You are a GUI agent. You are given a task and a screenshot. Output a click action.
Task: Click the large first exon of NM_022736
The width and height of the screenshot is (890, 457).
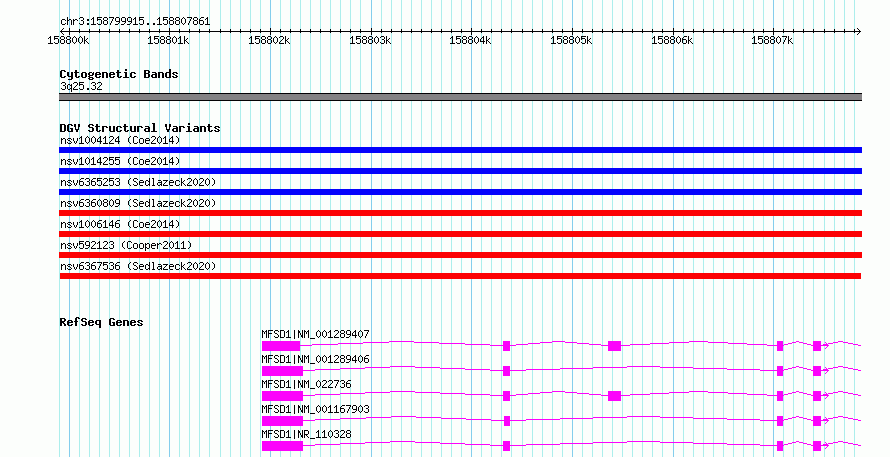282,396
